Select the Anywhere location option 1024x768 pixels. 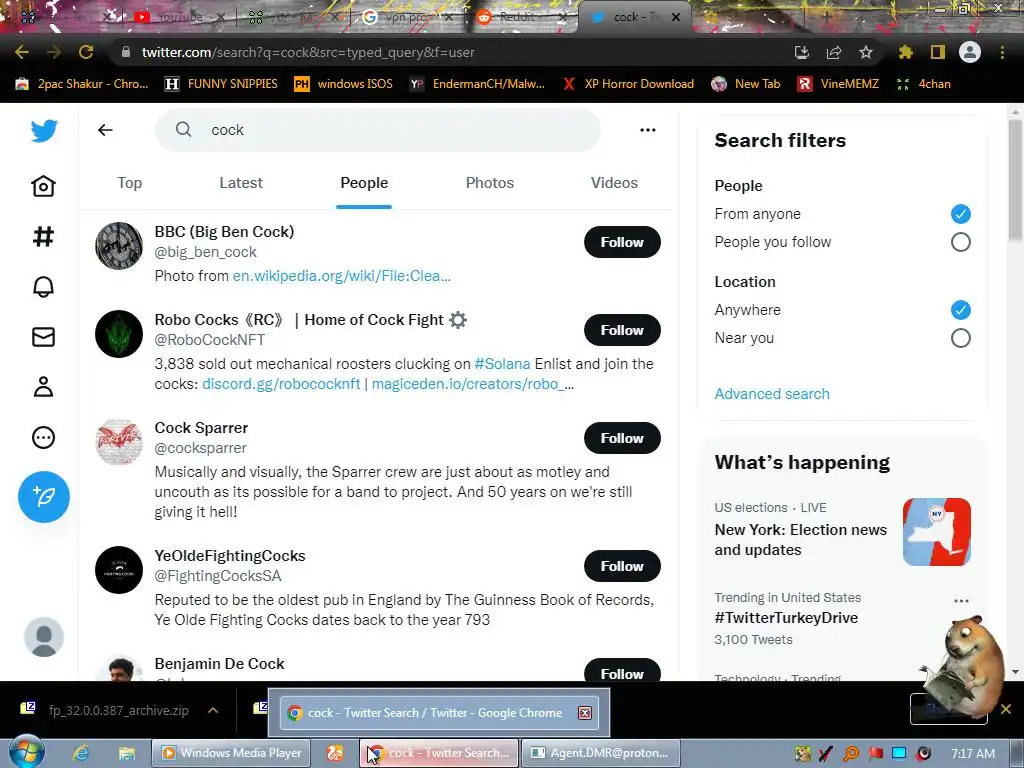[x=961, y=310]
